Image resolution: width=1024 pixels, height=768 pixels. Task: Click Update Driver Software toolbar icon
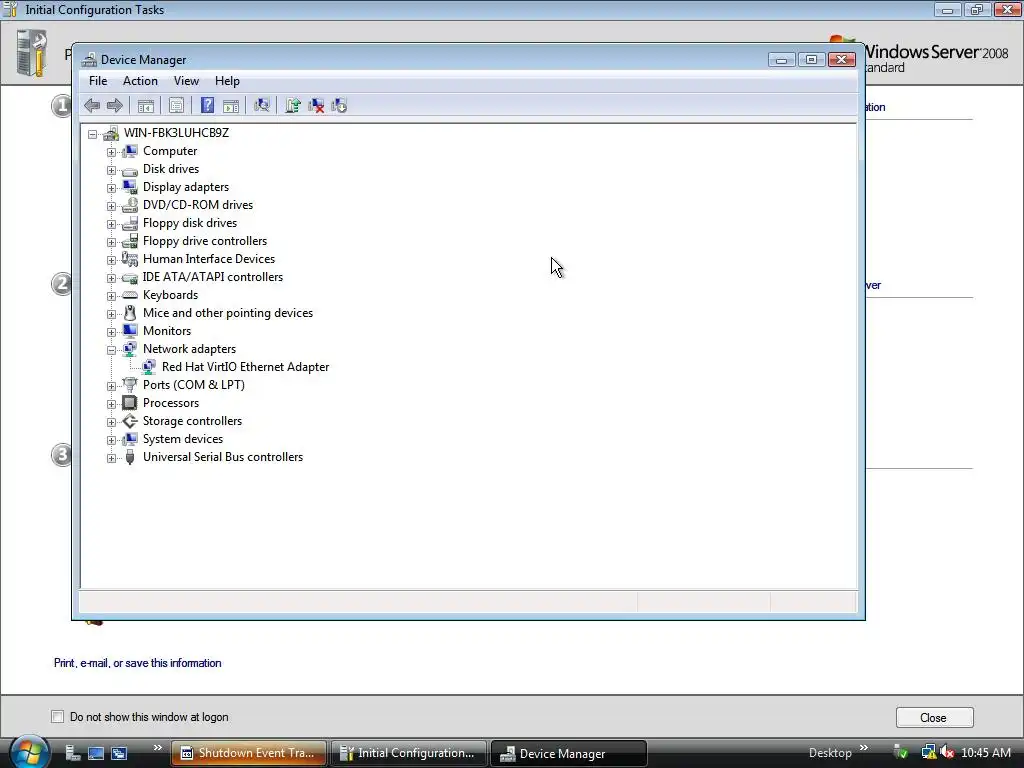click(293, 105)
